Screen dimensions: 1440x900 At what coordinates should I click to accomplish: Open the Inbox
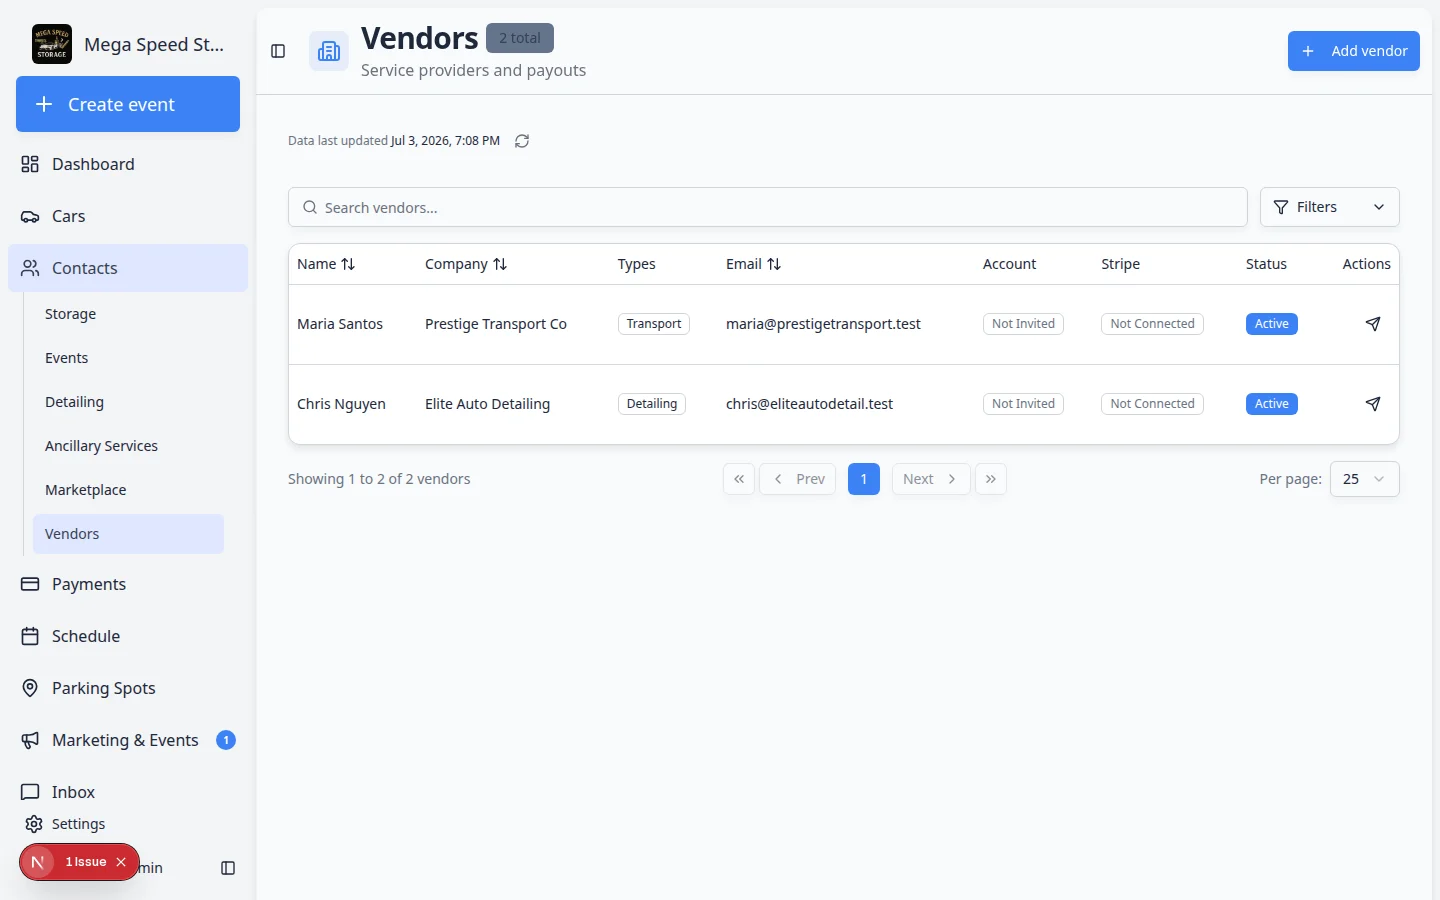tap(128, 792)
